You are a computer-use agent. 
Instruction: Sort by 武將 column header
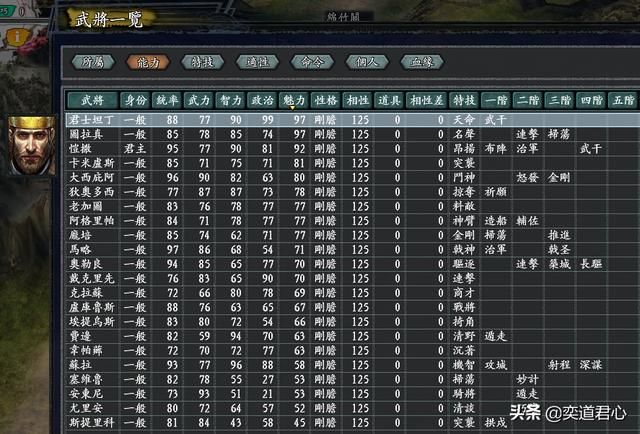93,100
